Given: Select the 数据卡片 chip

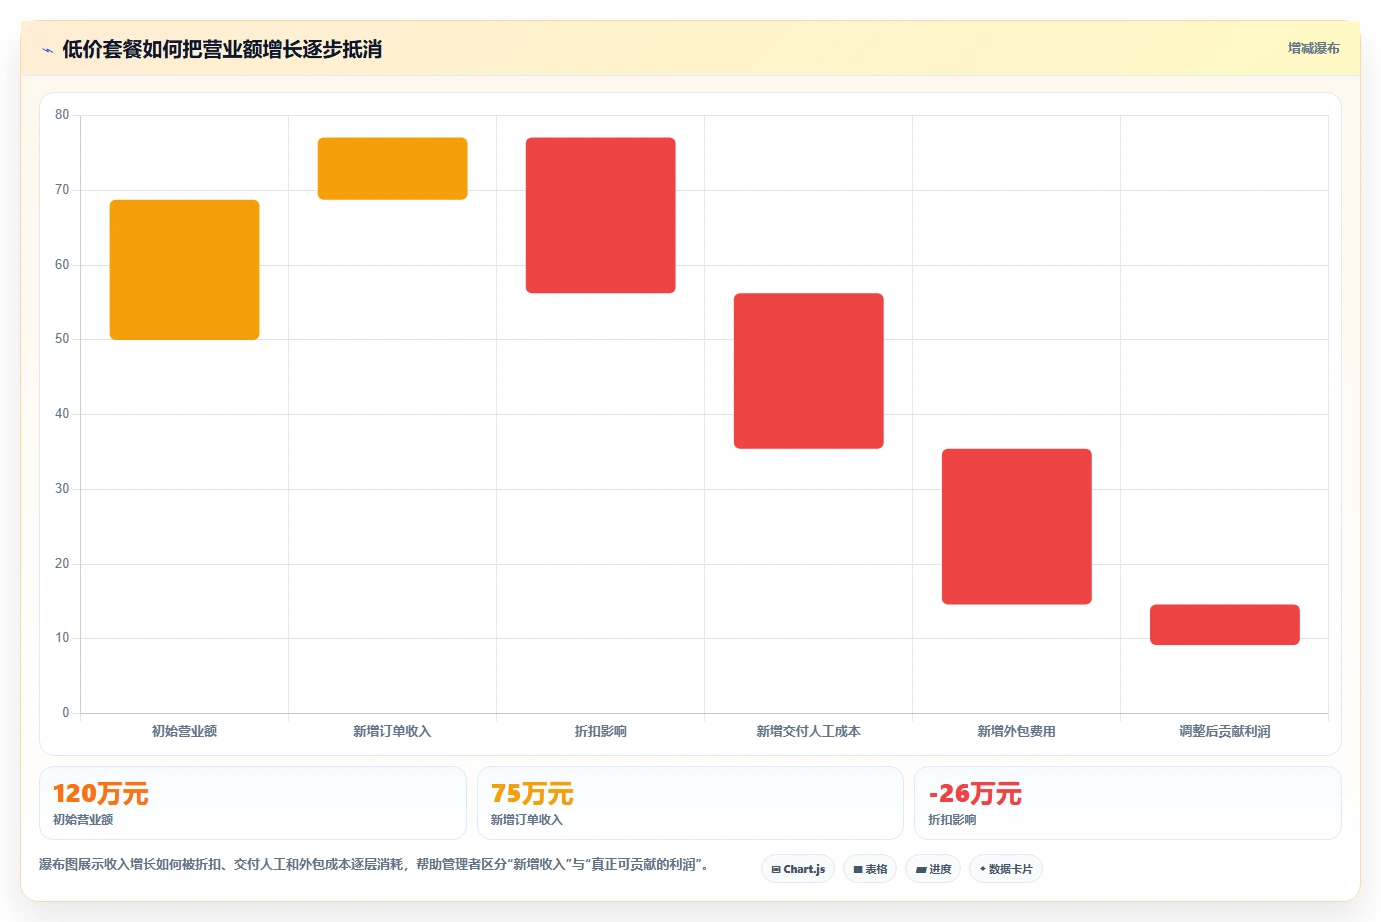Looking at the screenshot, I should coord(1006,869).
